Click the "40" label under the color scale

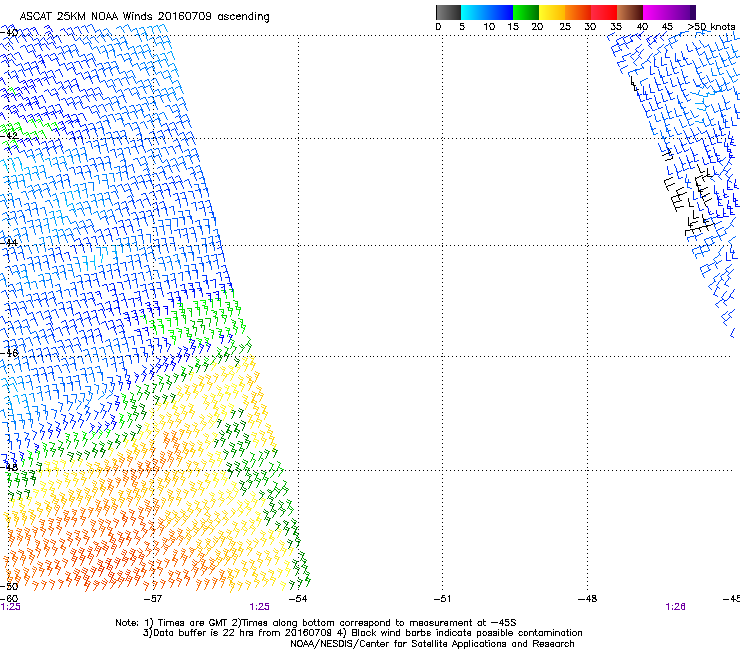[x=642, y=27]
